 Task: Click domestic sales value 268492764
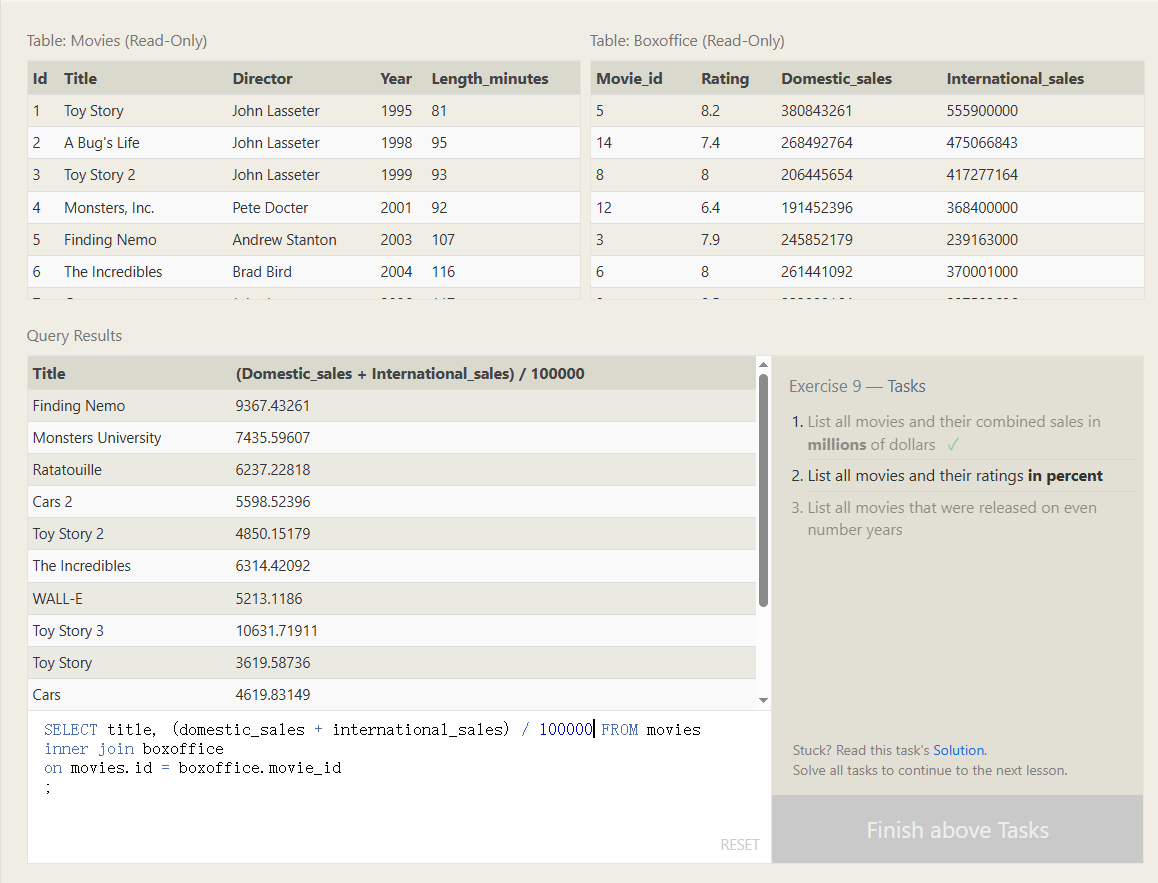[817, 142]
